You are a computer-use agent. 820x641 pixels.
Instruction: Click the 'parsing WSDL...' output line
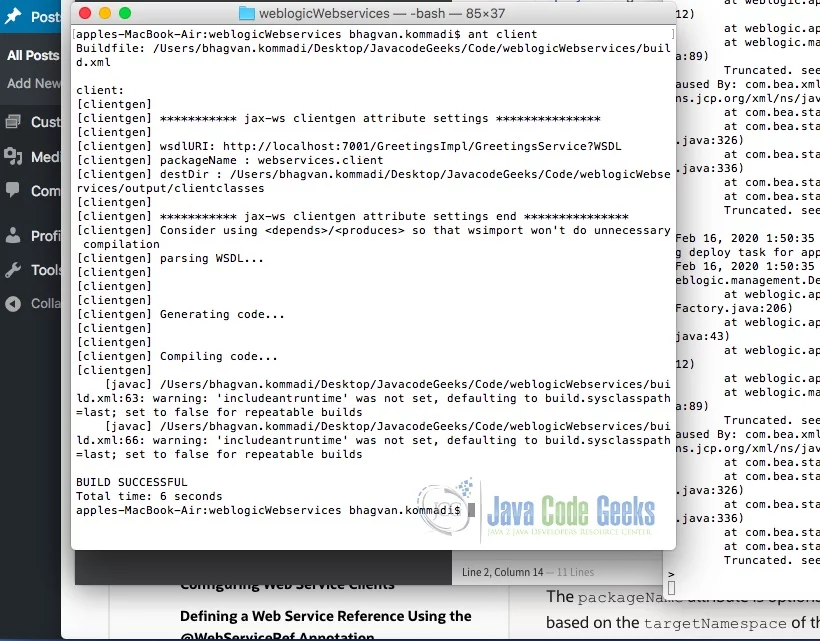(x=212, y=258)
